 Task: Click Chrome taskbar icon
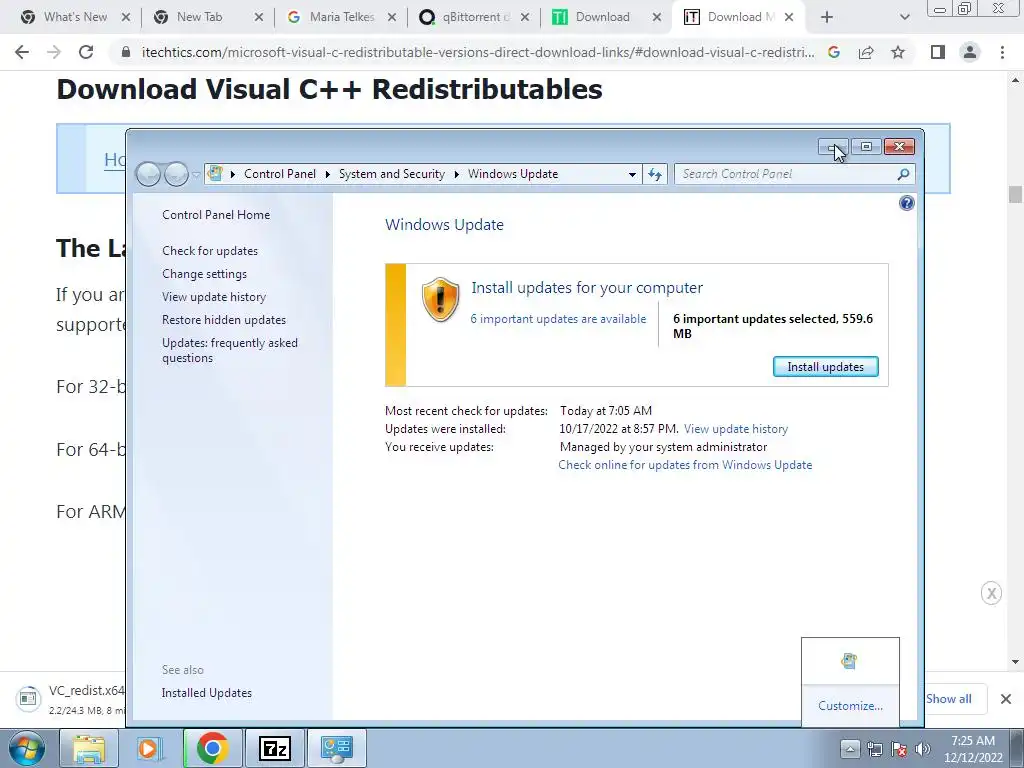pos(212,748)
